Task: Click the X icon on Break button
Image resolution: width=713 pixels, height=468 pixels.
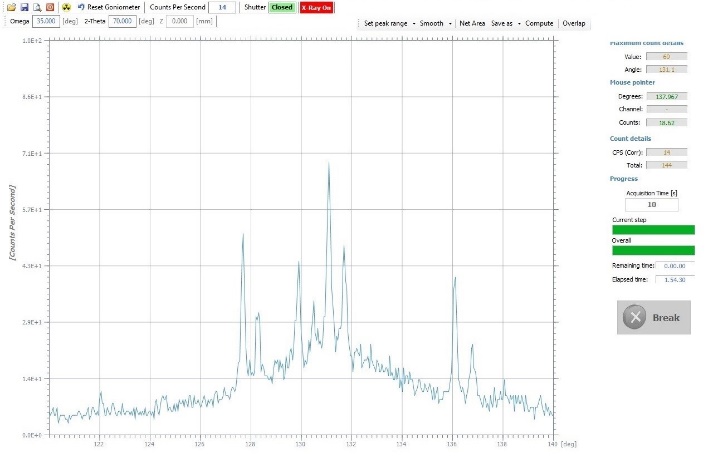Action: (635, 317)
